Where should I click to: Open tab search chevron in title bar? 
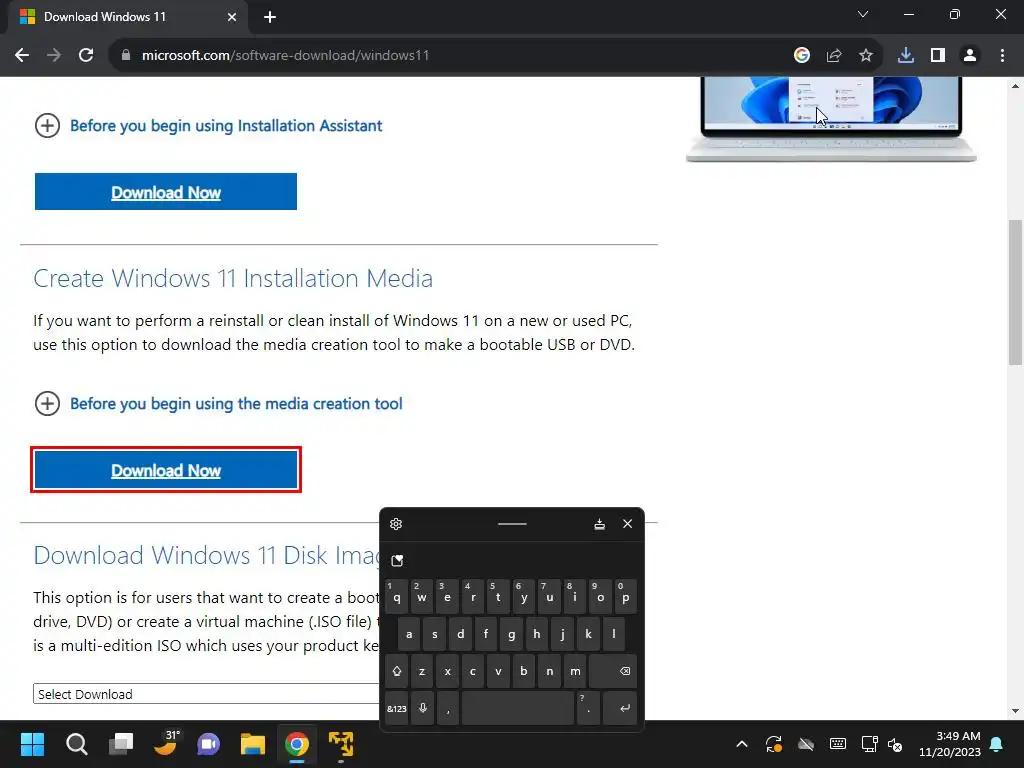pyautogui.click(x=863, y=14)
